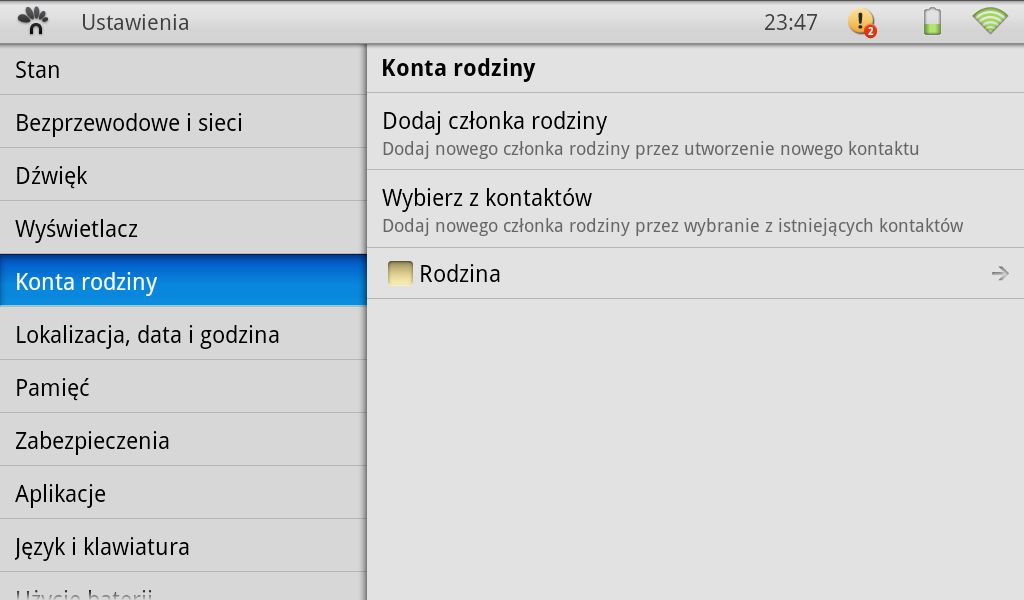This screenshot has height=600, width=1024.
Task: Tap Dodaj członka rodziny
Action: click(x=695, y=133)
